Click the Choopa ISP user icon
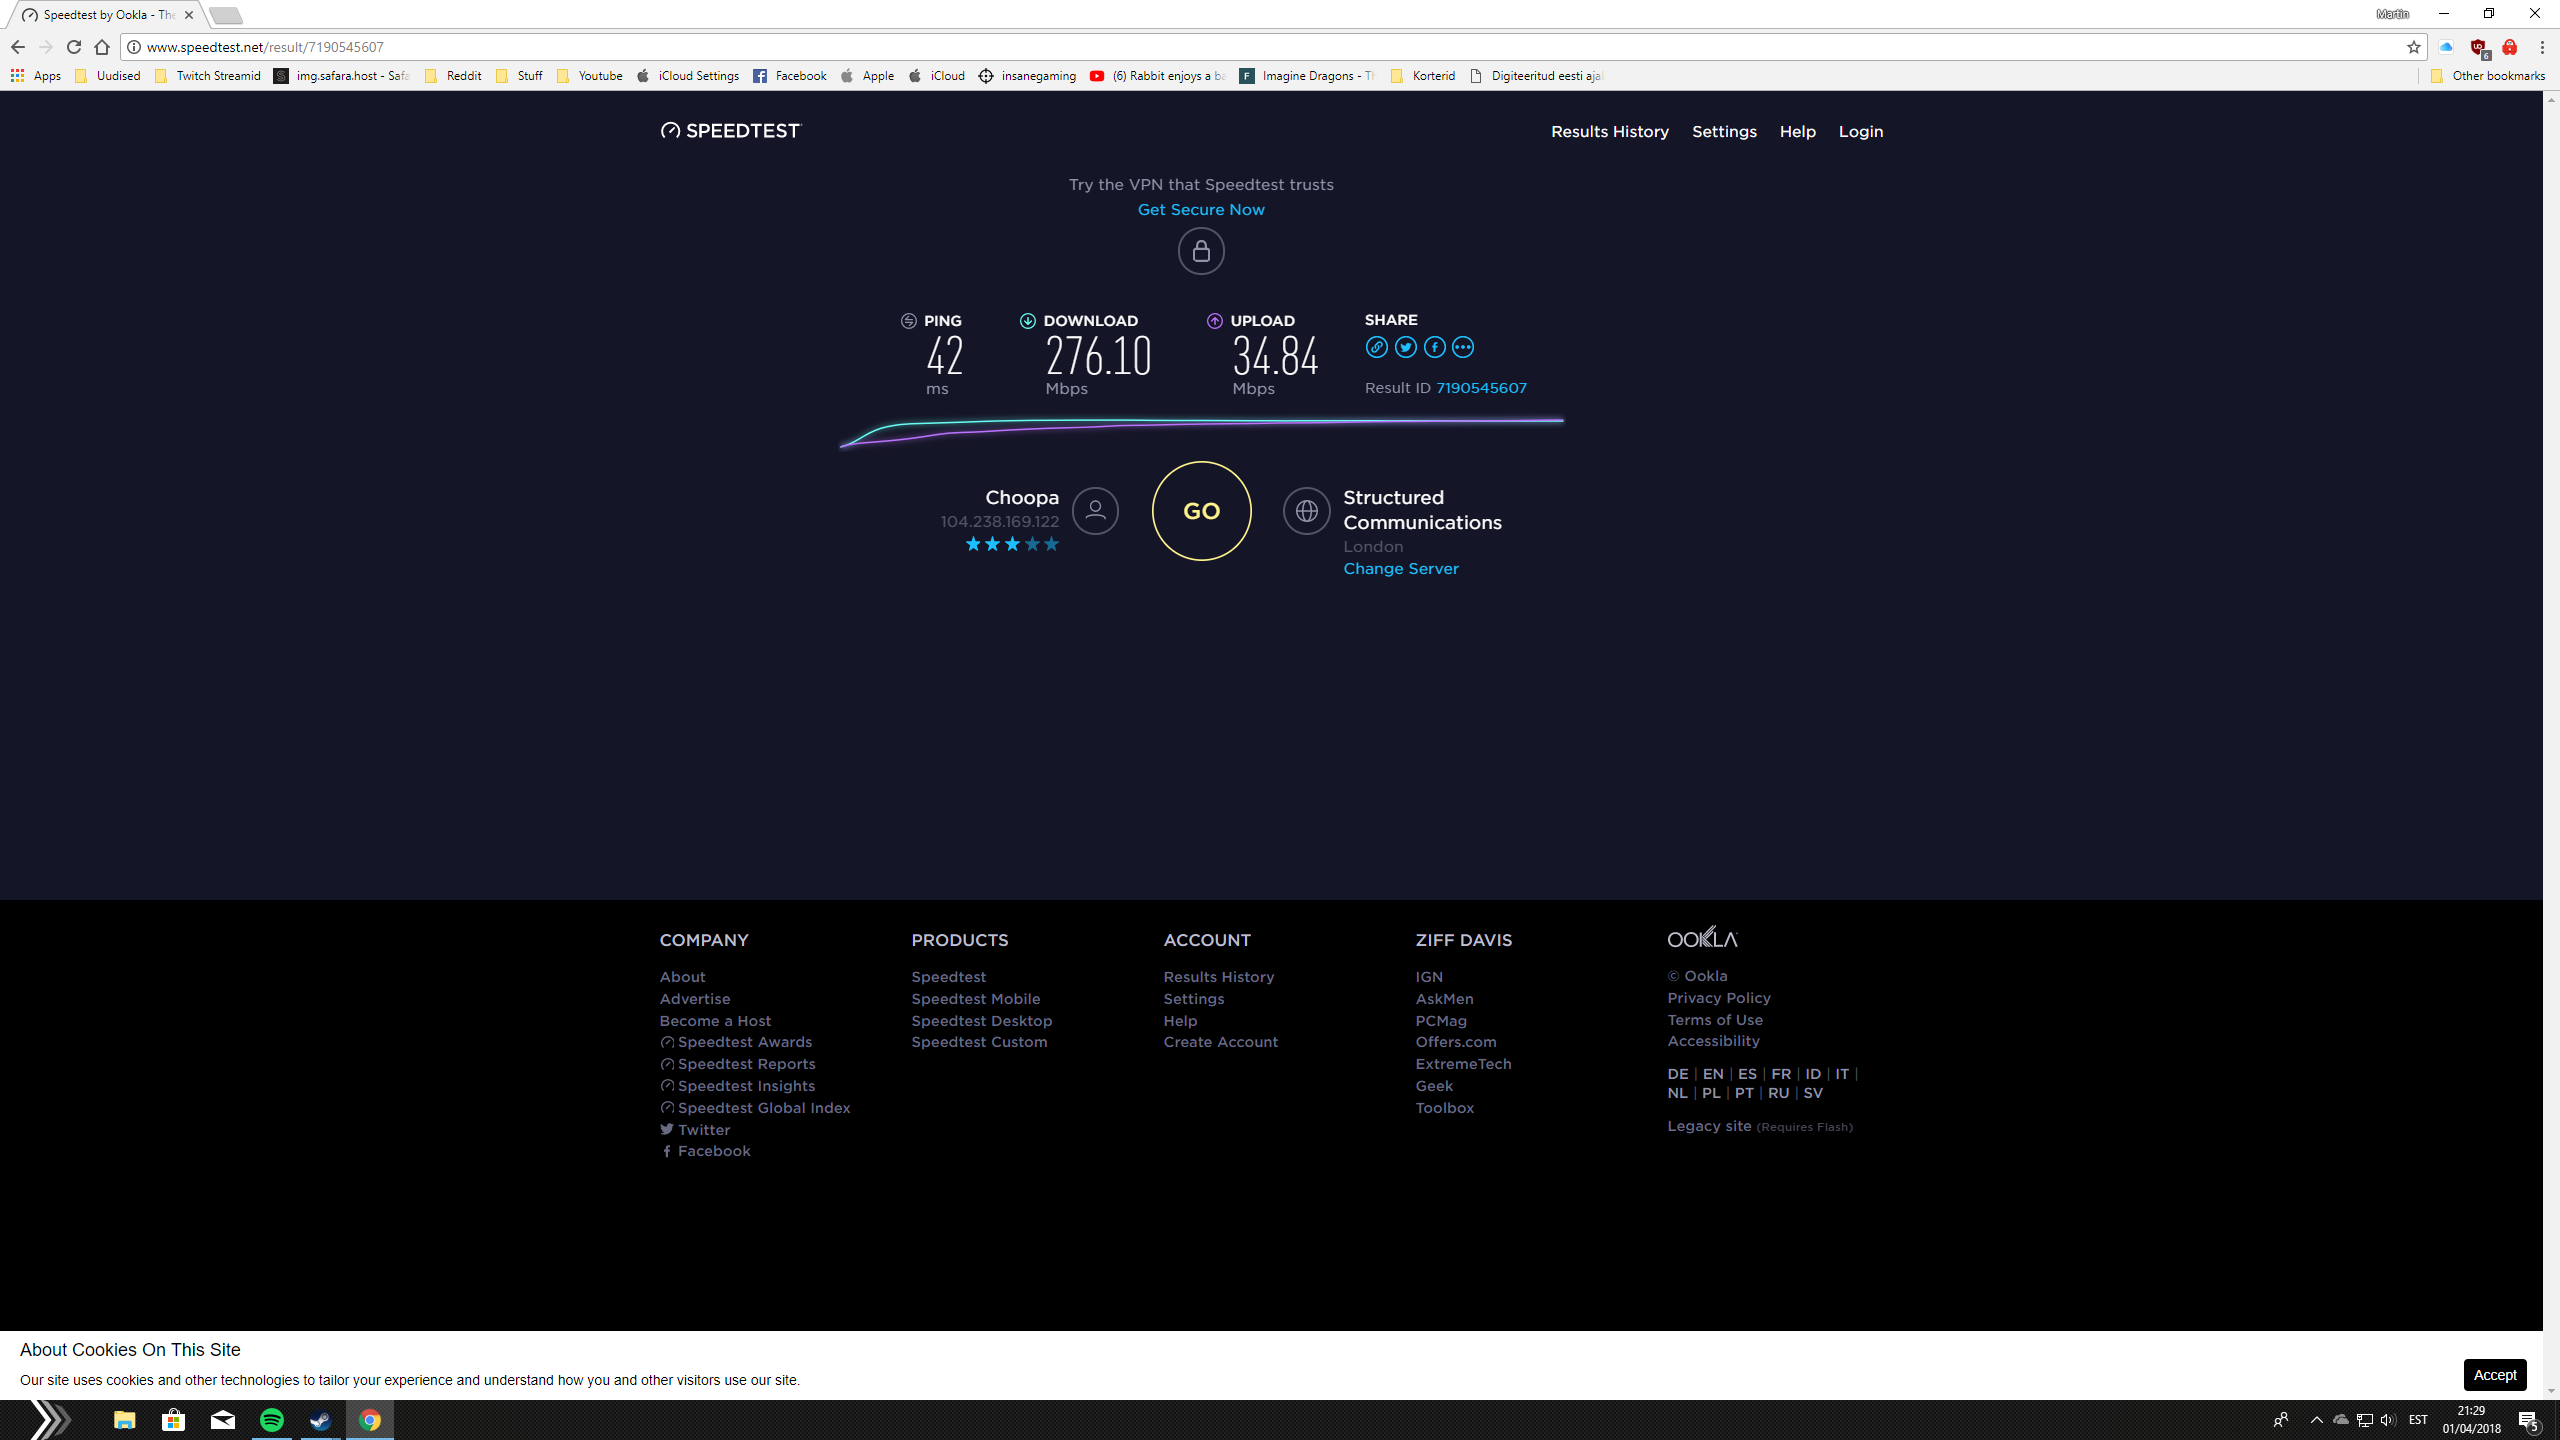Screen dimensions: 2560x1440 click(x=1096, y=511)
